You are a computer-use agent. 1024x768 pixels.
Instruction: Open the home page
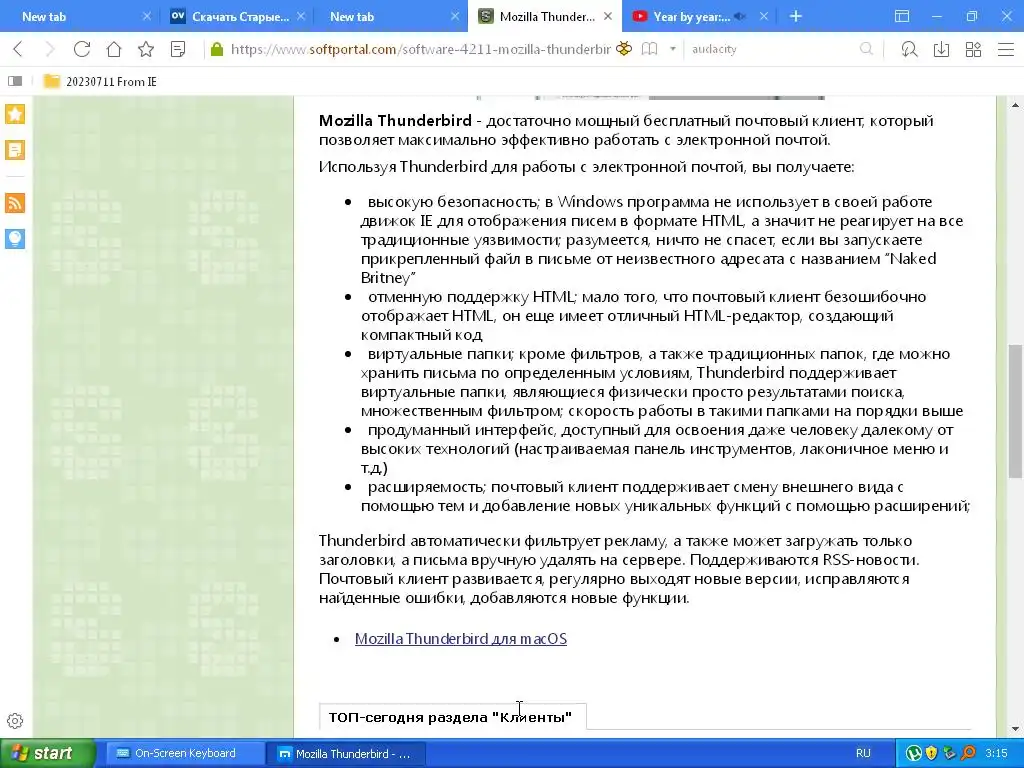pos(114,49)
